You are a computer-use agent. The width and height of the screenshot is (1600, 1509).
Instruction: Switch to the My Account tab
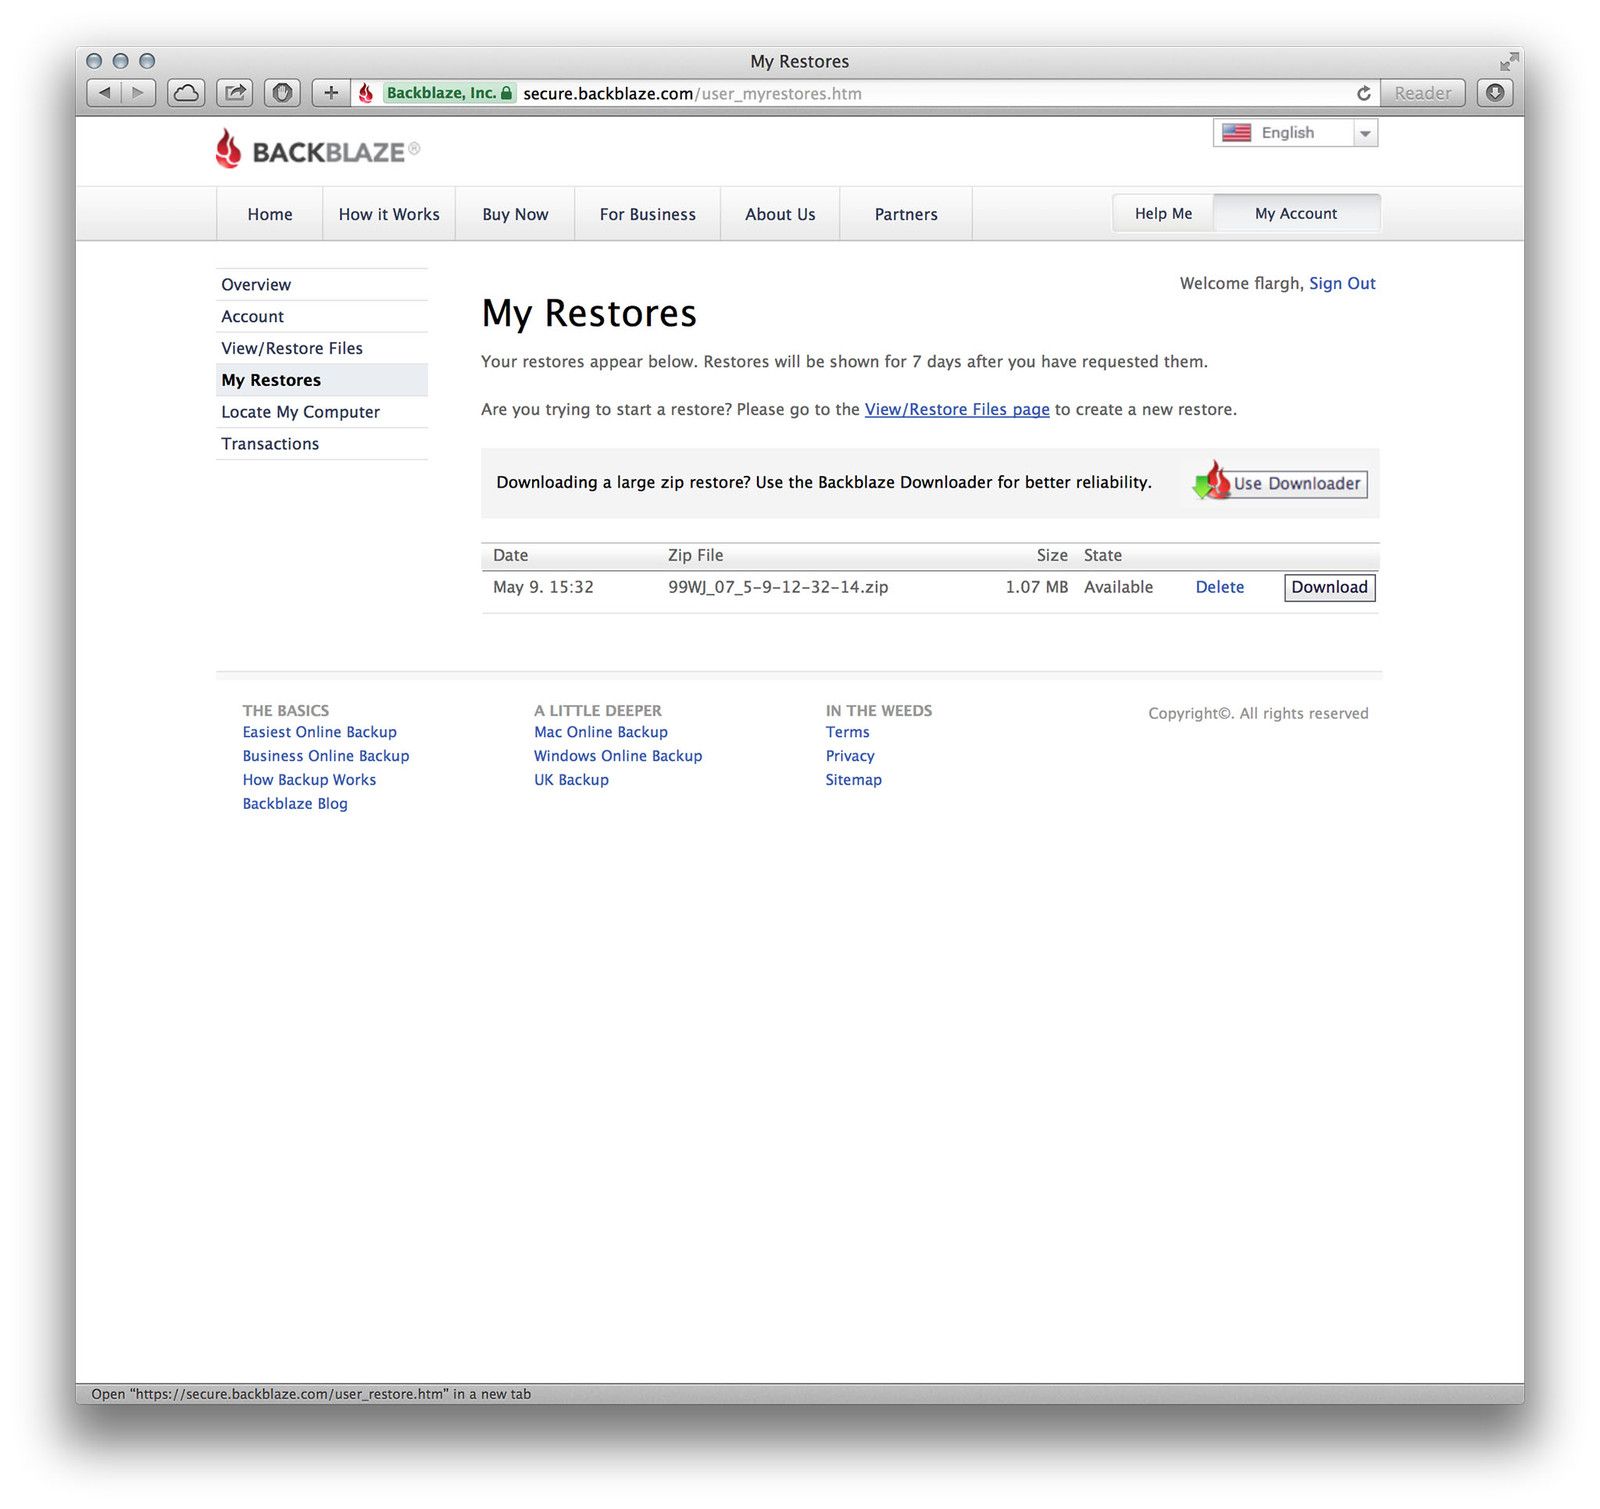[x=1296, y=213]
